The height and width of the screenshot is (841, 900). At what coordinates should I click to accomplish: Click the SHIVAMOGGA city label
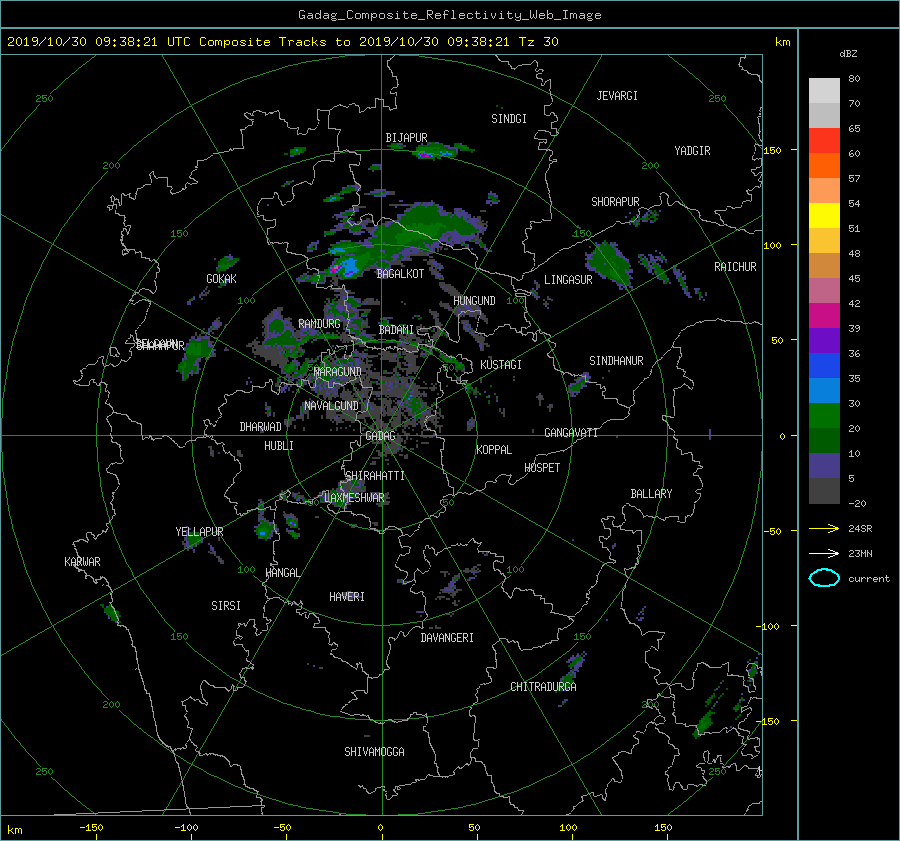[374, 751]
